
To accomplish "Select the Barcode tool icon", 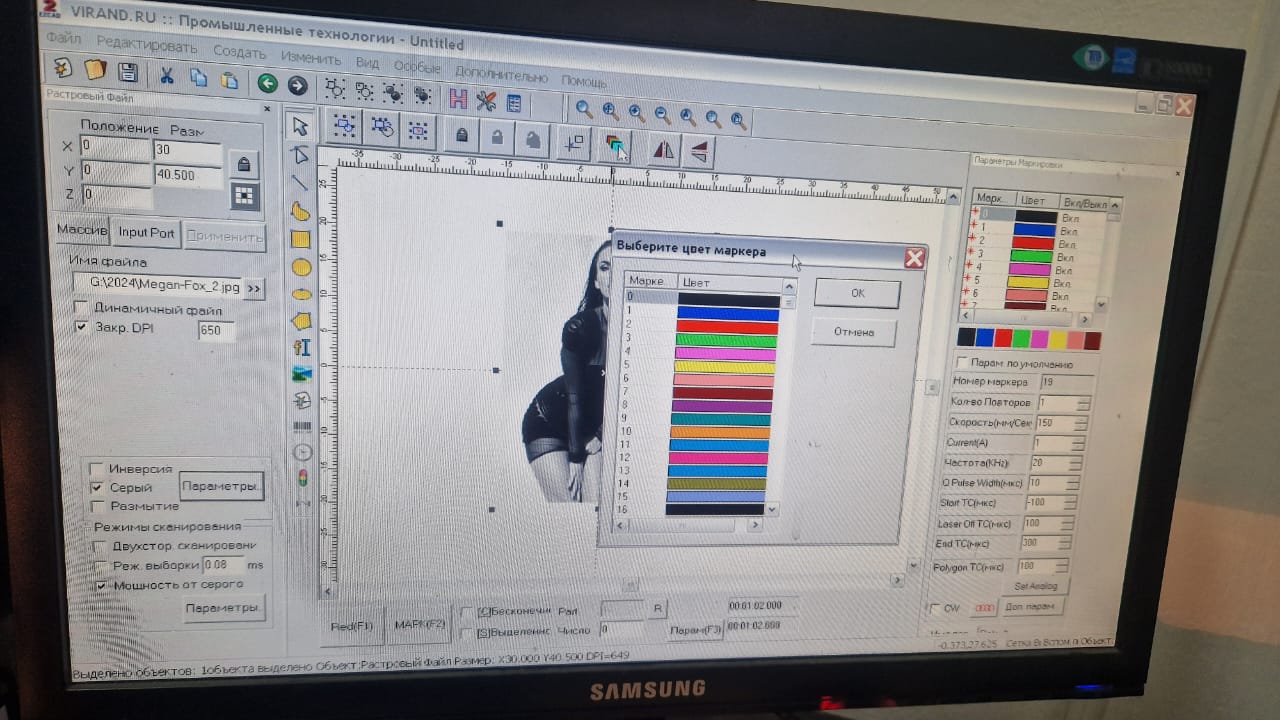I will 301,427.
